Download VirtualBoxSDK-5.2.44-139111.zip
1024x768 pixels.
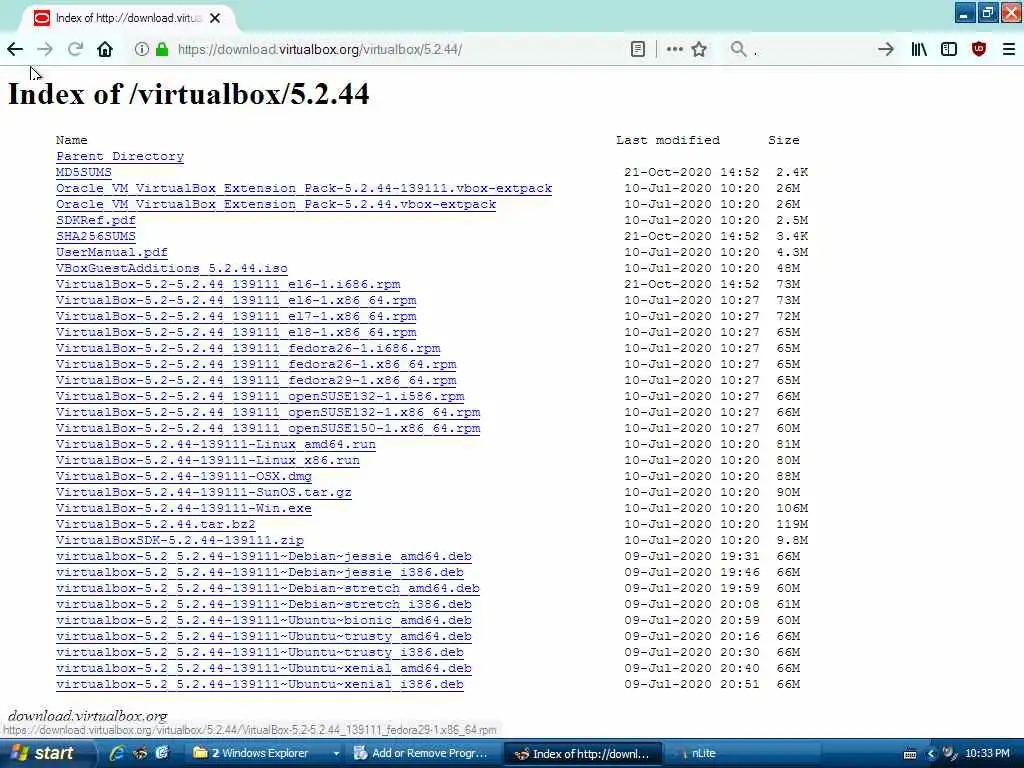(180, 540)
